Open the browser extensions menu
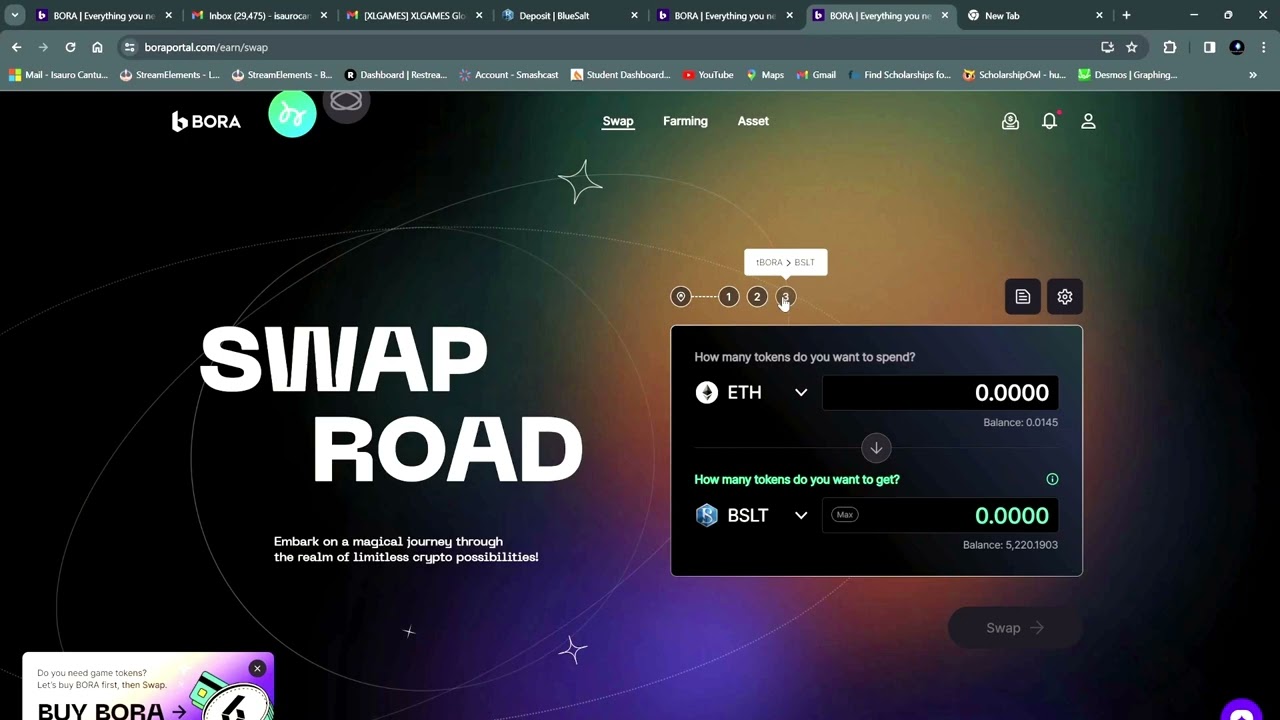Viewport: 1280px width, 720px height. pyautogui.click(x=1170, y=47)
